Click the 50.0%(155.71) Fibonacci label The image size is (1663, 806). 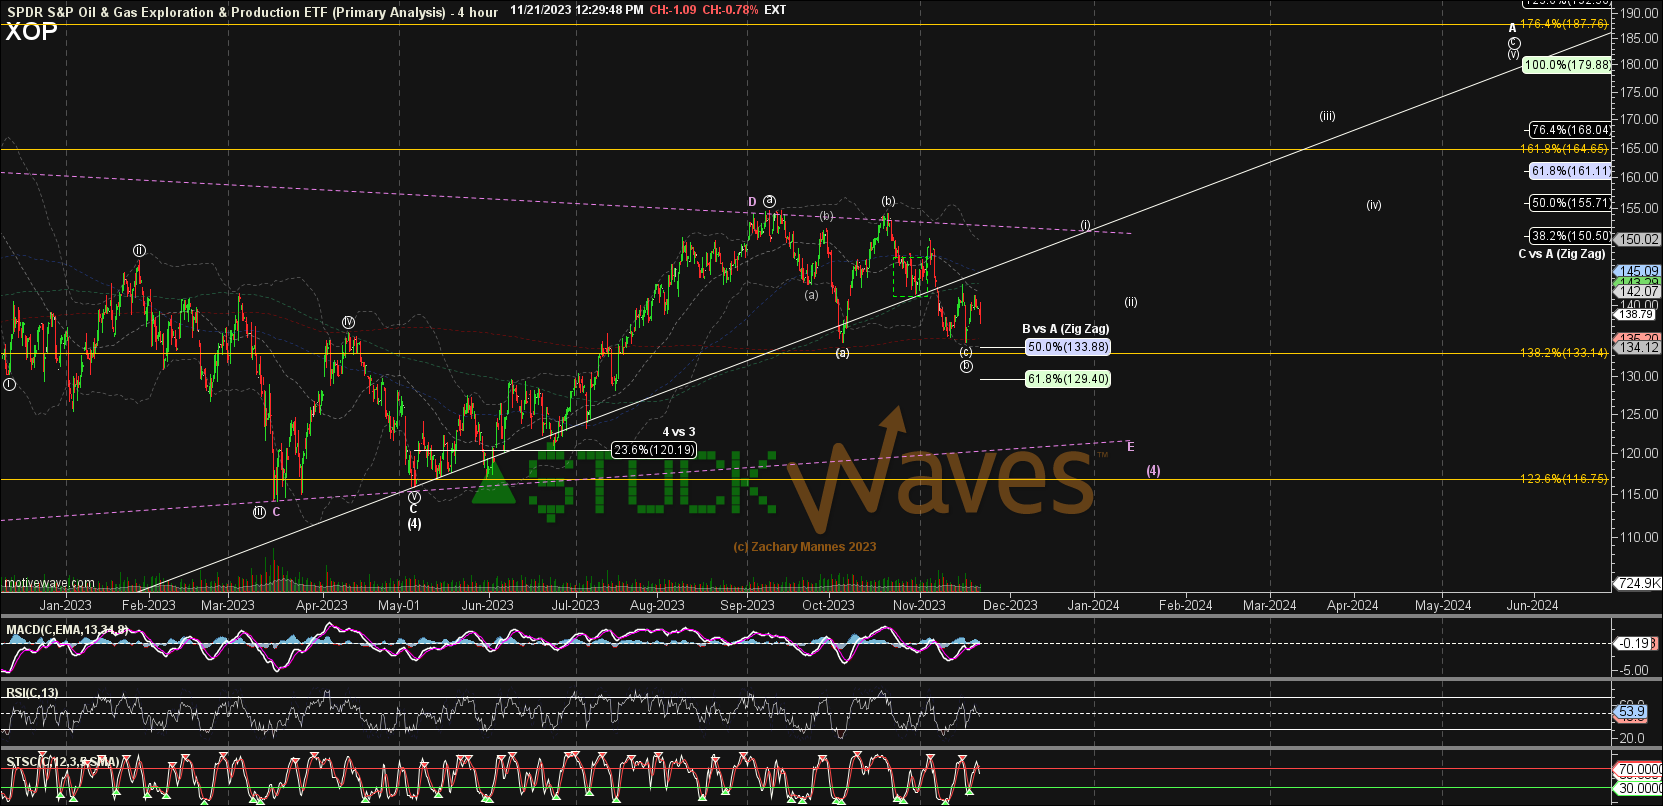[1571, 203]
